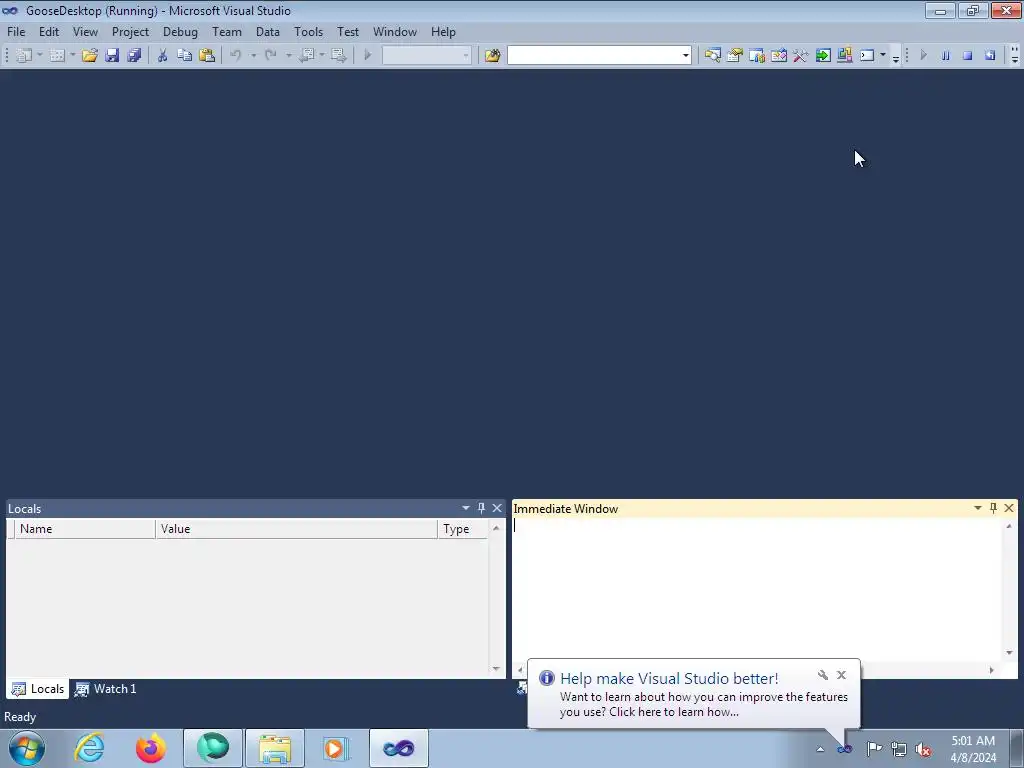This screenshot has width=1024, height=768.
Task: Dismiss the Visual Studio notification balloon
Action: click(x=841, y=675)
